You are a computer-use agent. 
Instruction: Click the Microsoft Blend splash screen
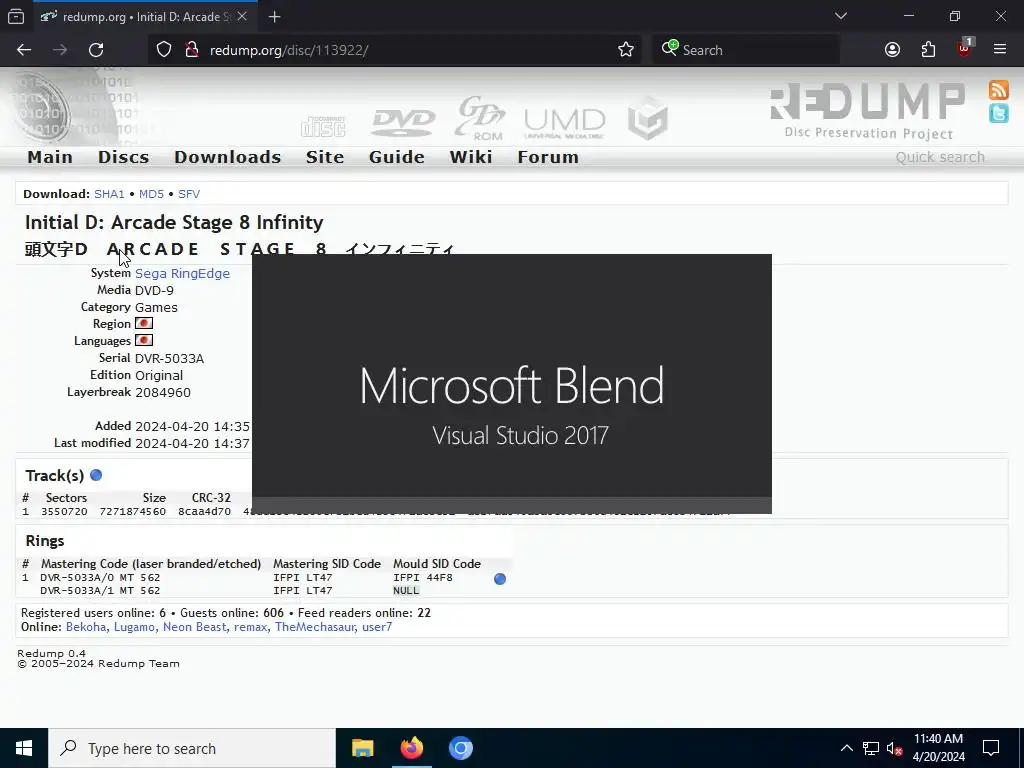coord(512,384)
